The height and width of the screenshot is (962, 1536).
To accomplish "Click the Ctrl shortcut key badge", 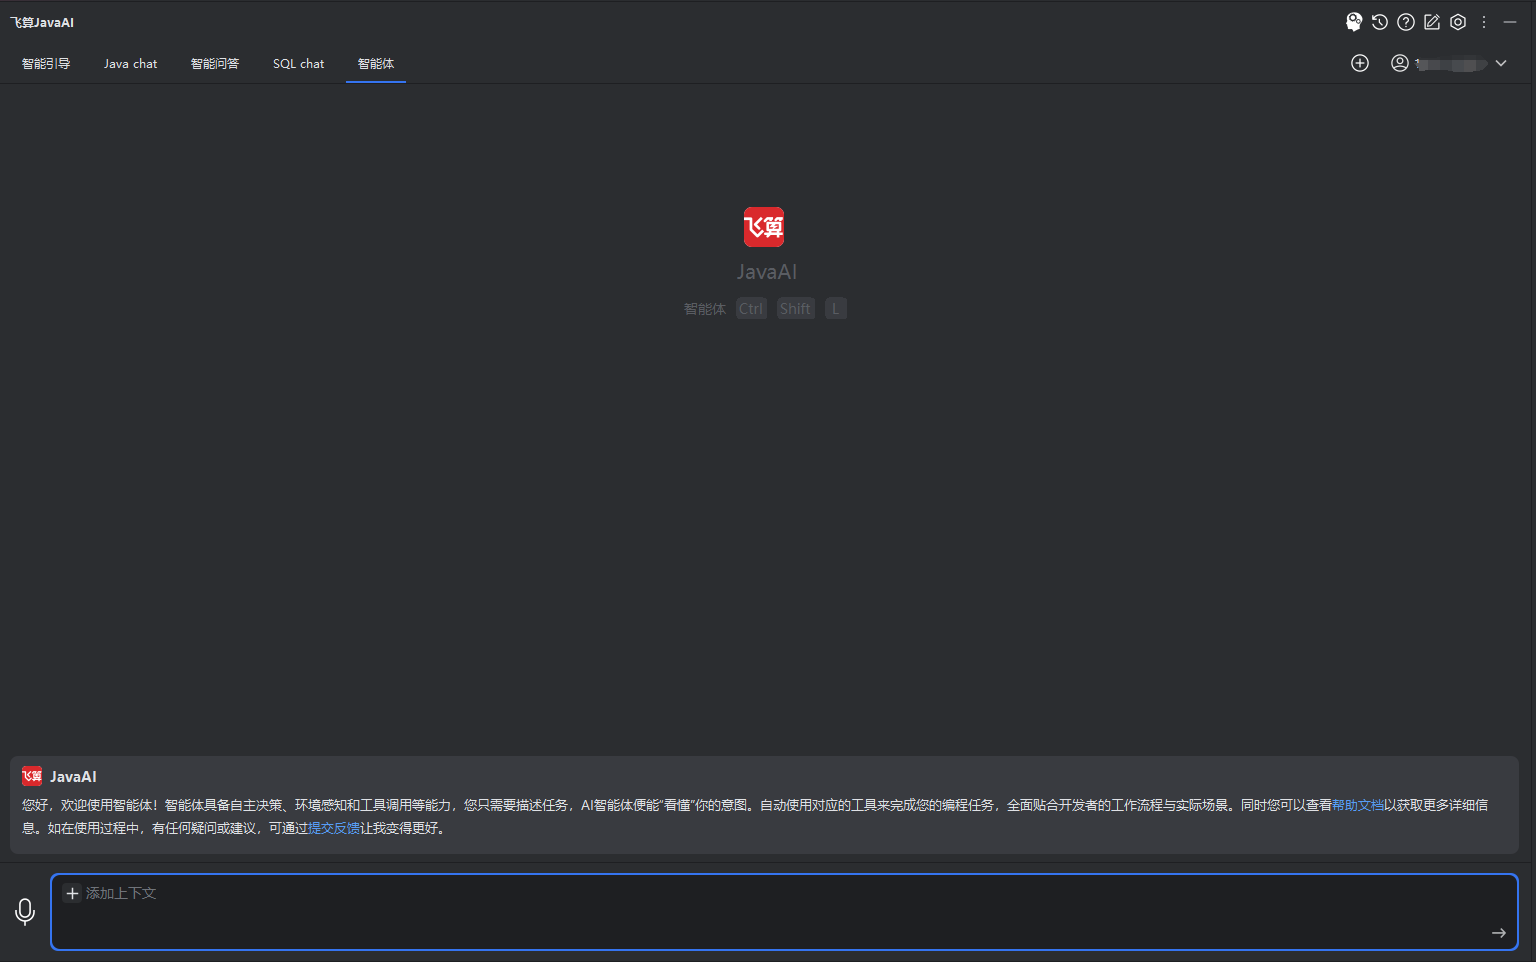I will [751, 309].
